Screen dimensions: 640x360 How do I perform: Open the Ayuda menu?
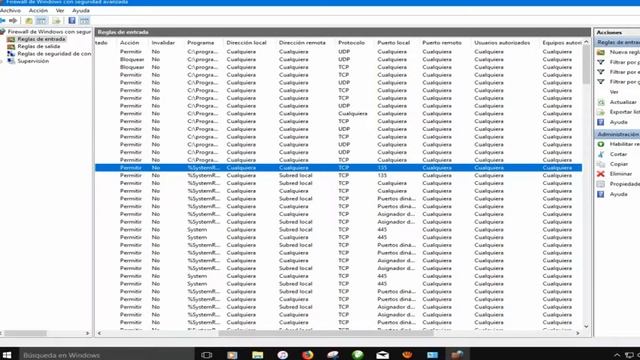(81, 11)
